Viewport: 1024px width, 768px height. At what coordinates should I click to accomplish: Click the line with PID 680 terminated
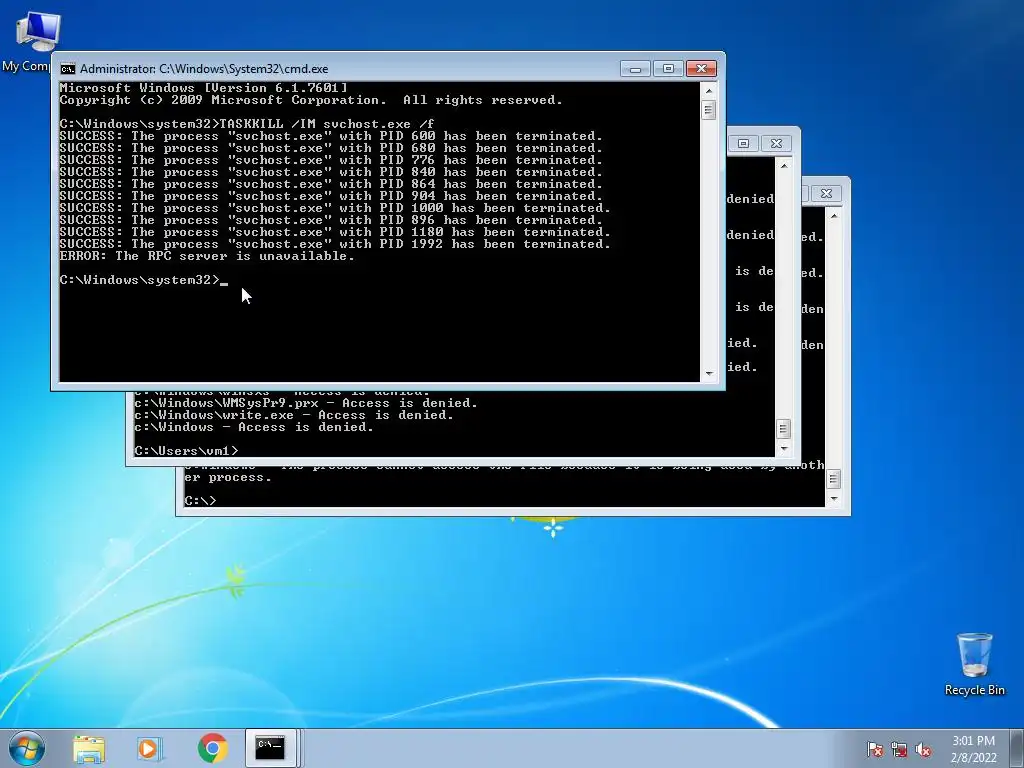coord(331,148)
